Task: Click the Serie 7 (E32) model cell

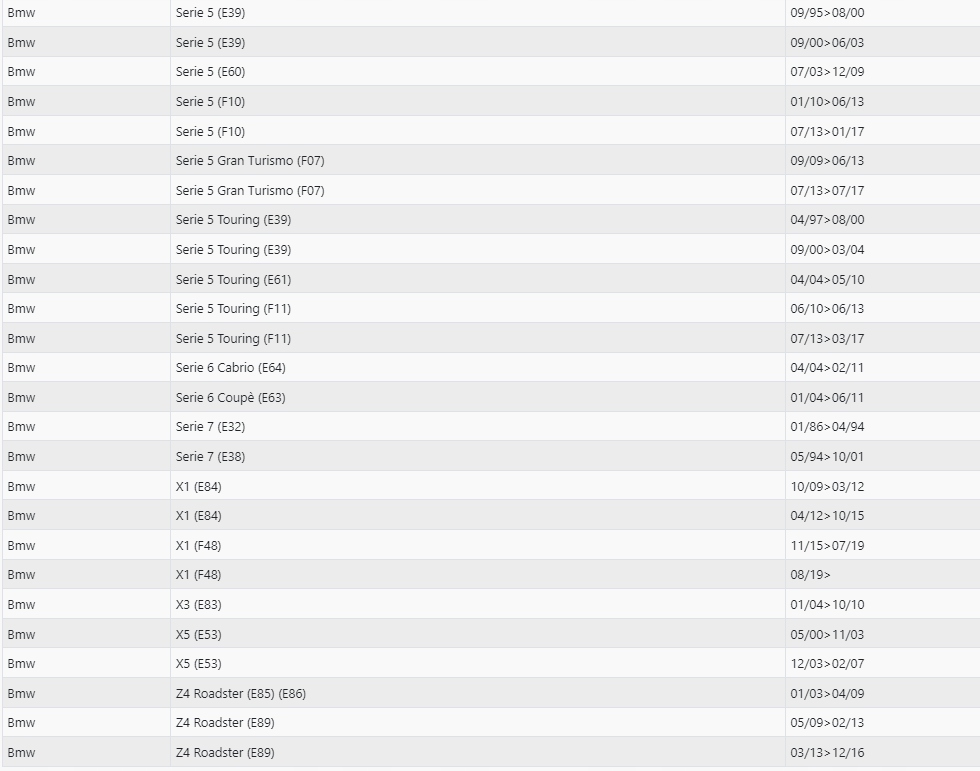Action: click(210, 427)
